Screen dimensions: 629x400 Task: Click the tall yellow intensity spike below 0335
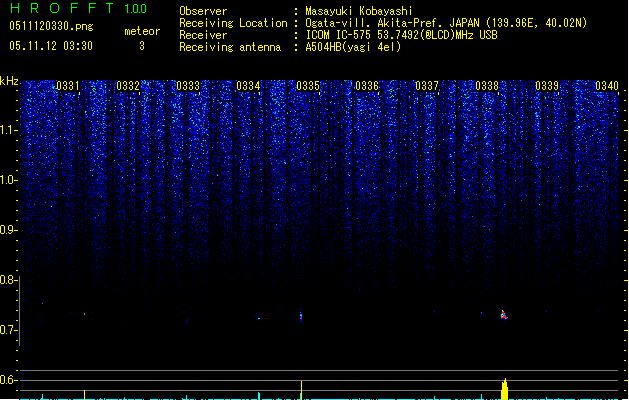(301, 390)
